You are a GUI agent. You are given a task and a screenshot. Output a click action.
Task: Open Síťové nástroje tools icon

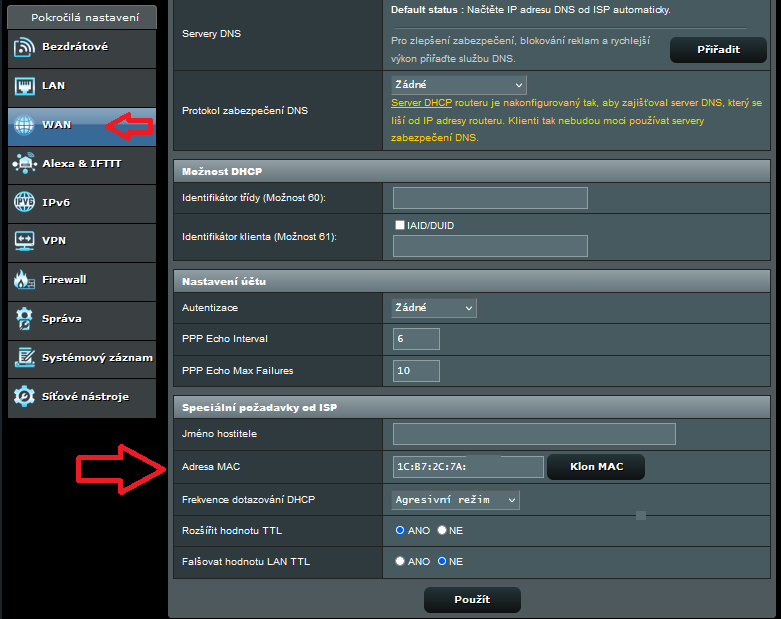coord(25,396)
